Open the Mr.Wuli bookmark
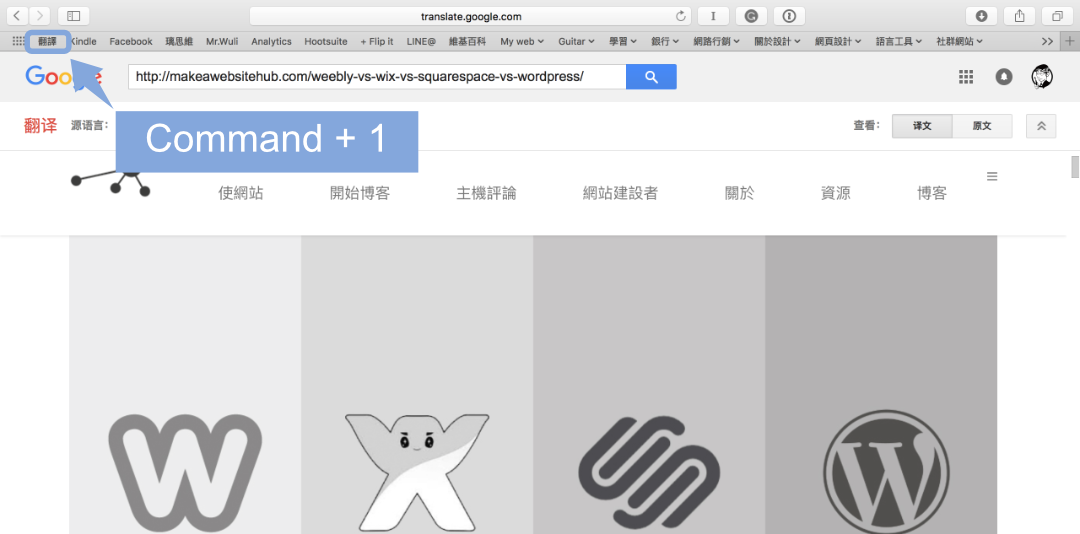Screen dimensions: 1080x534 tap(222, 41)
